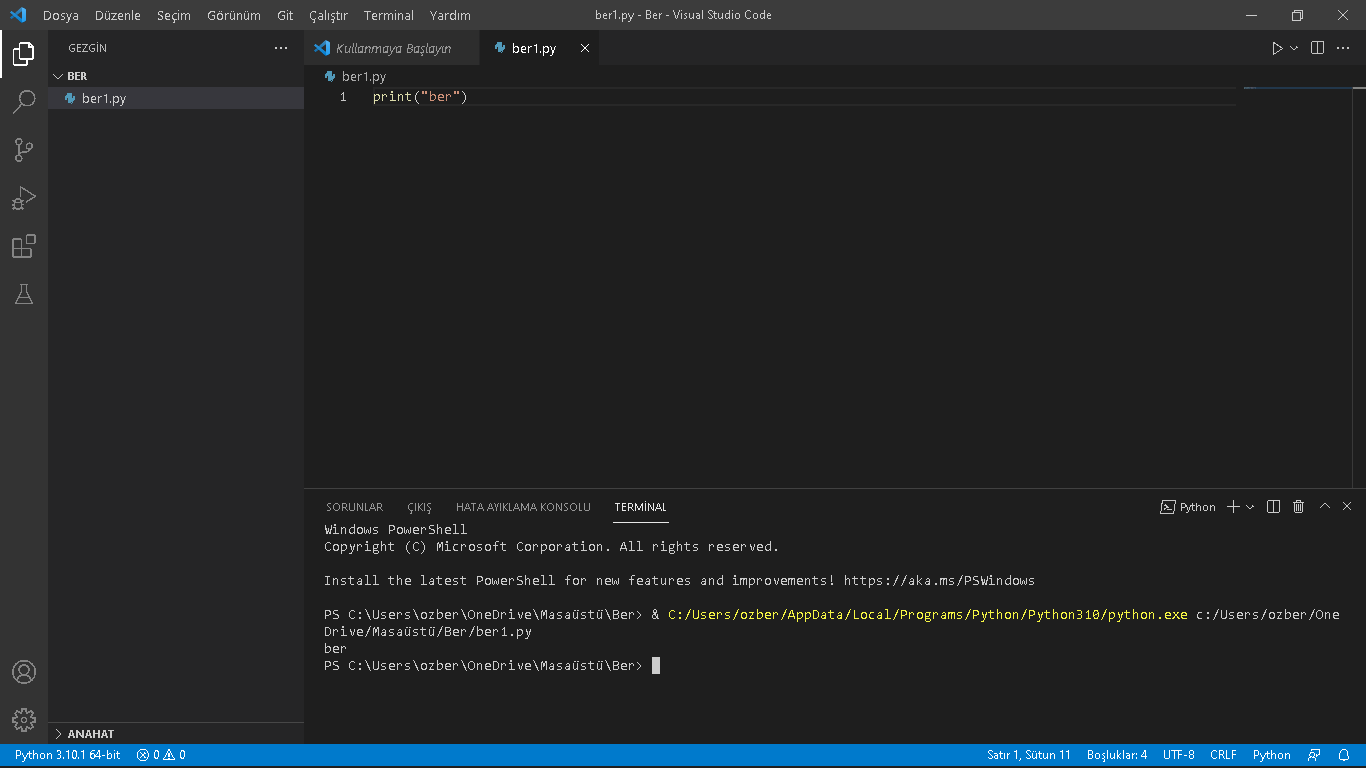Open the Terminal menu in menu bar
Image resolution: width=1366 pixels, height=768 pixels.
click(388, 15)
